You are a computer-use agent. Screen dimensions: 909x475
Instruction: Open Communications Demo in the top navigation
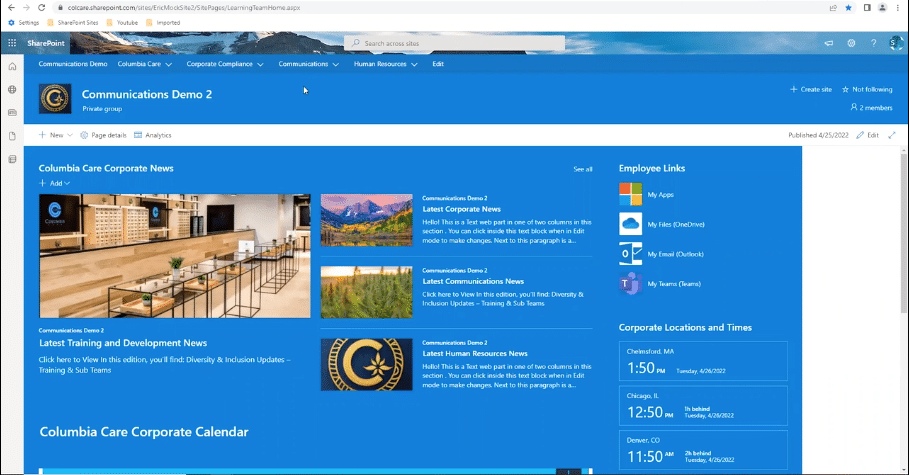pyautogui.click(x=73, y=64)
